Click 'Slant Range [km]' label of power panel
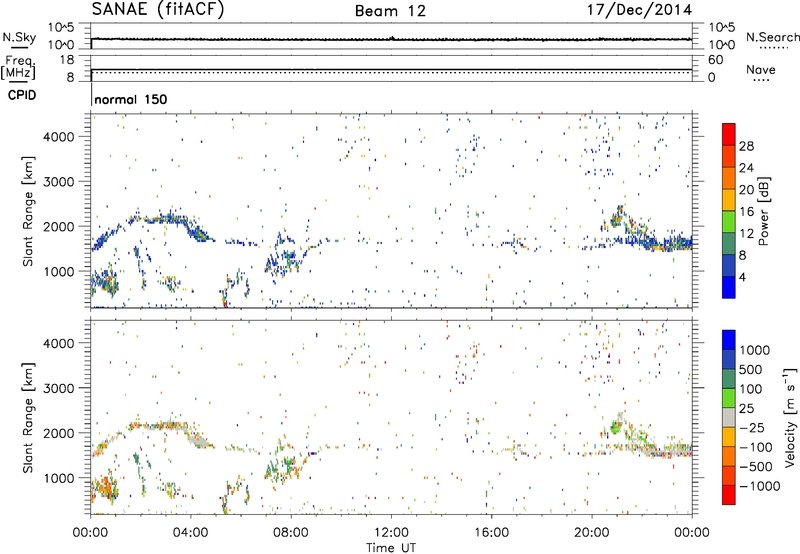 (28, 211)
